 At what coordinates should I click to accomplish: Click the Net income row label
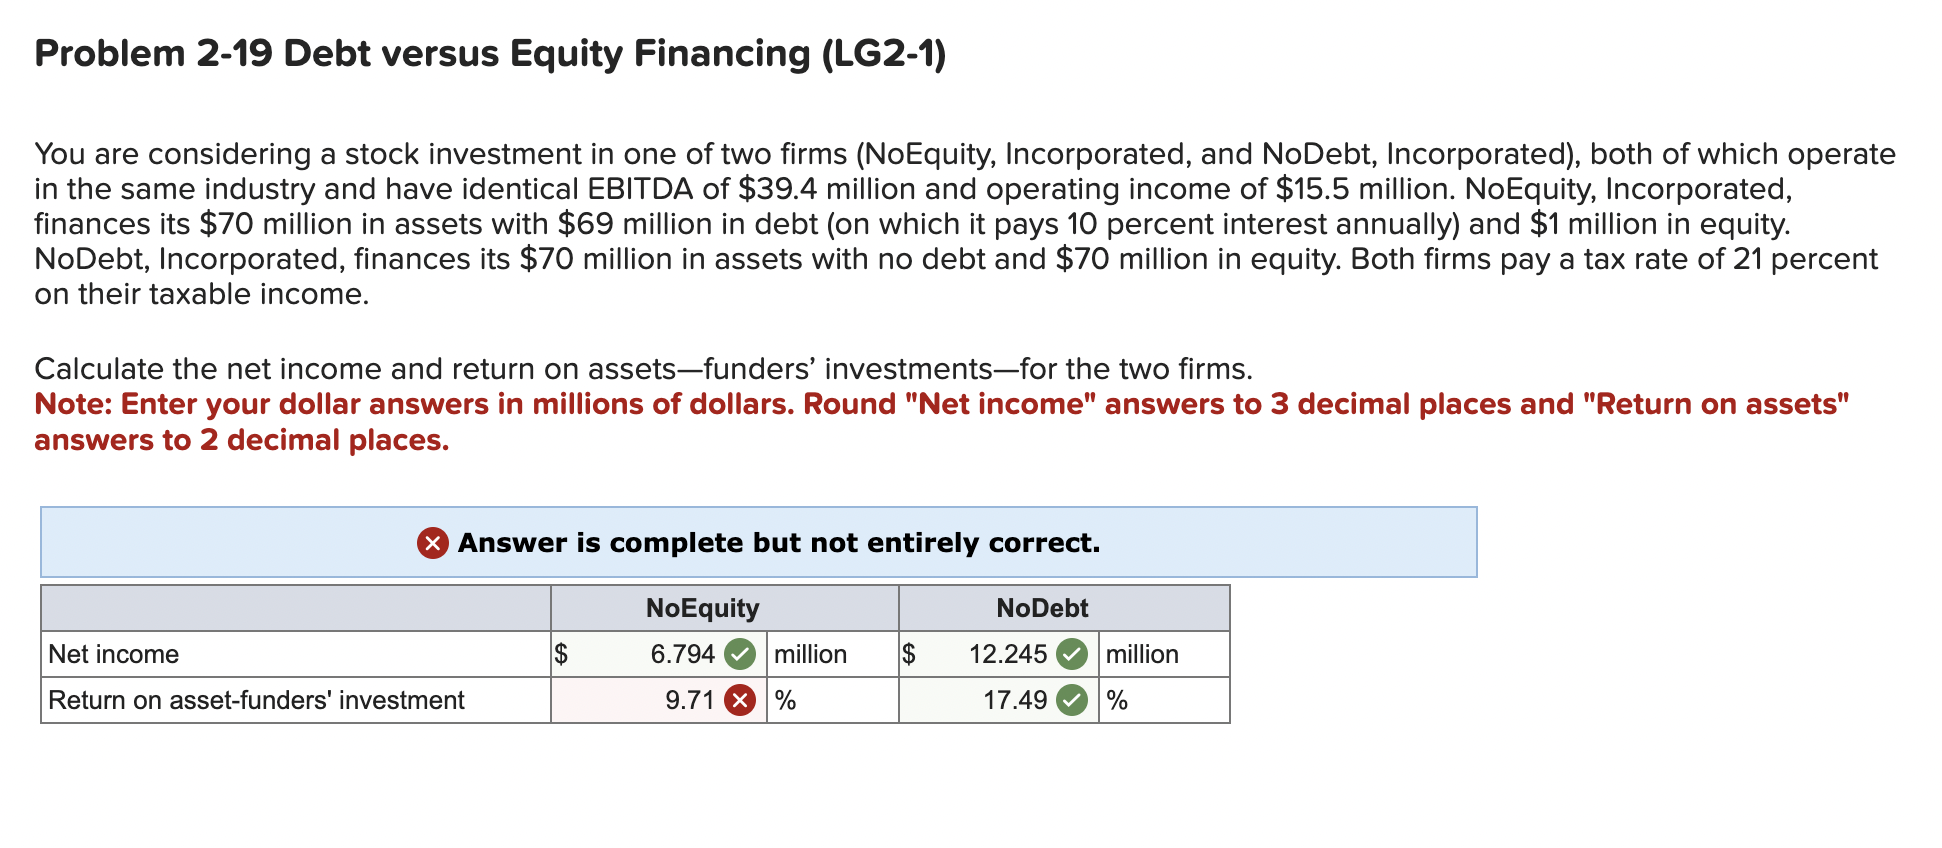coord(114,654)
